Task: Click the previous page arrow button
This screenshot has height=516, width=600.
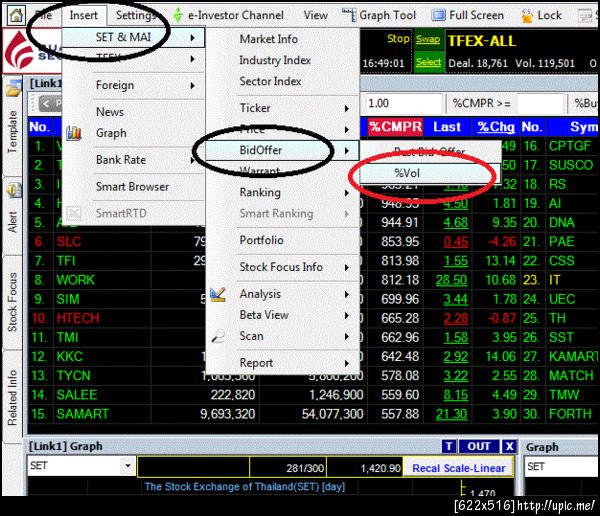Action: pos(50,103)
